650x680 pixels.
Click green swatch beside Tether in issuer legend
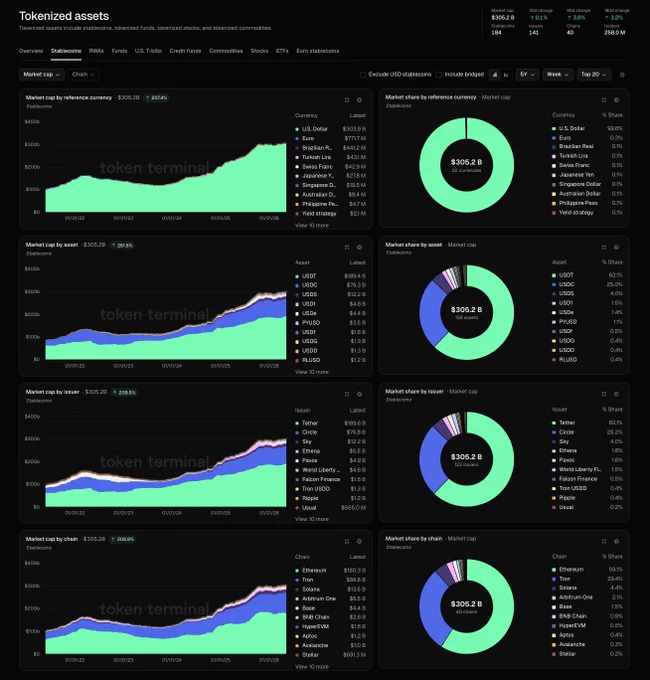pos(297,423)
